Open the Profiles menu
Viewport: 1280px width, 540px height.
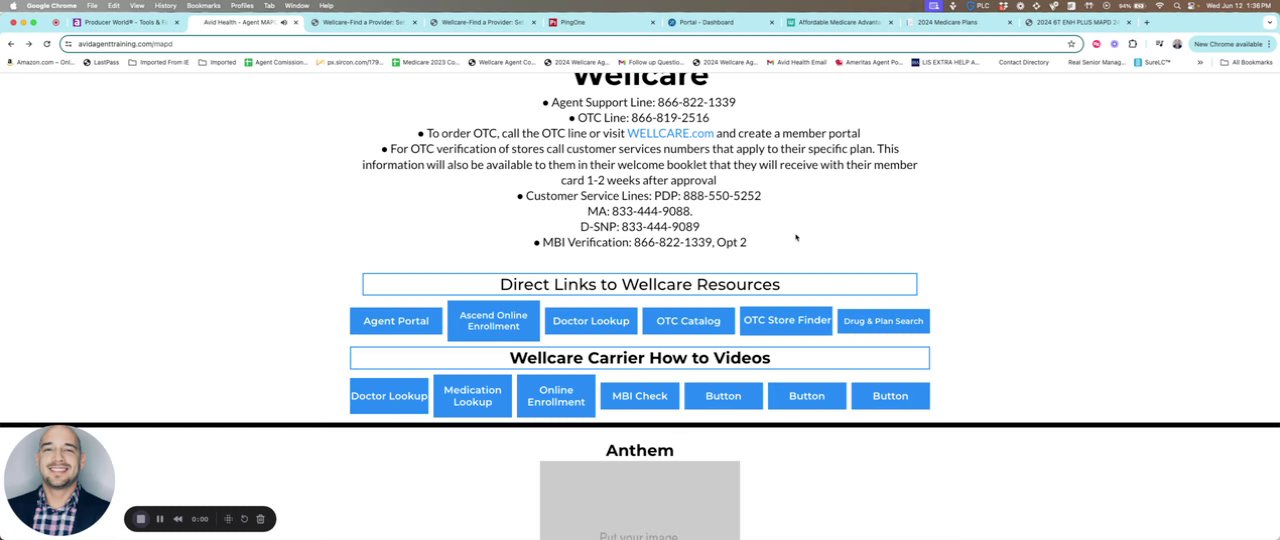(x=242, y=6)
